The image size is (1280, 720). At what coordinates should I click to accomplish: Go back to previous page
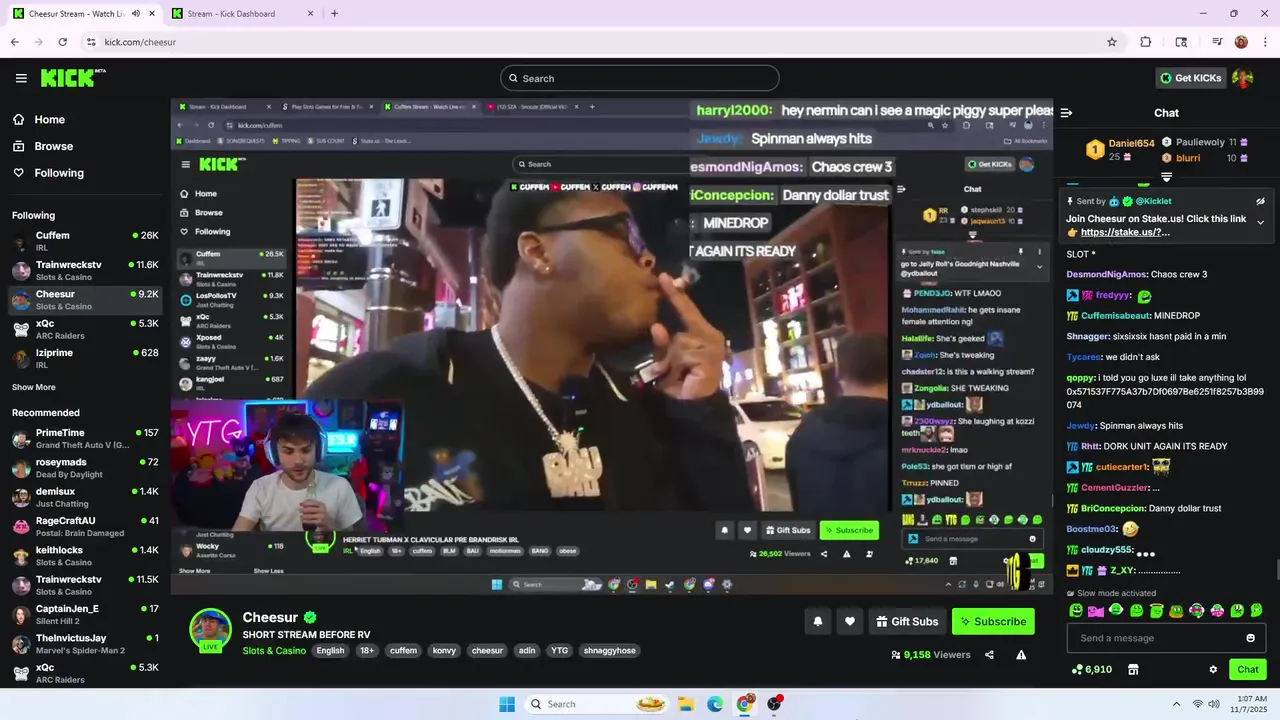click(x=14, y=42)
